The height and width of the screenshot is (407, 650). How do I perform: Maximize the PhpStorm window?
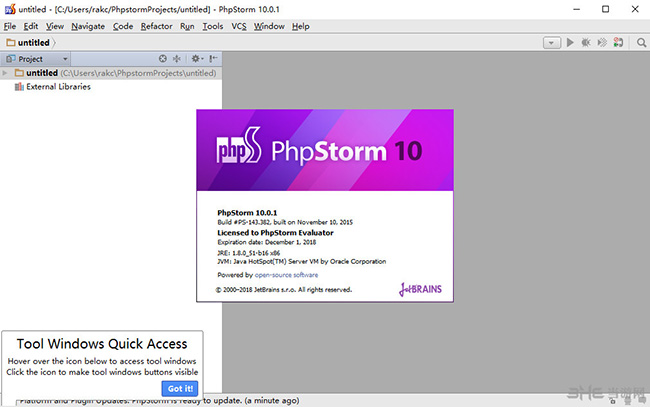(606, 9)
